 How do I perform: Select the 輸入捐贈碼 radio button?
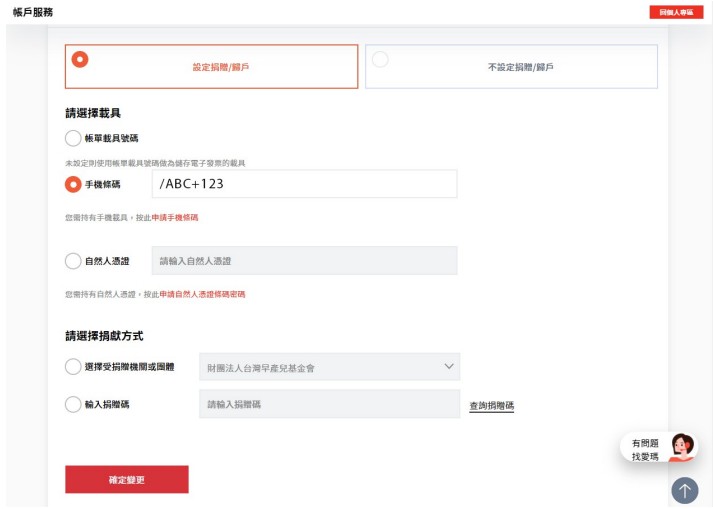click(x=73, y=404)
